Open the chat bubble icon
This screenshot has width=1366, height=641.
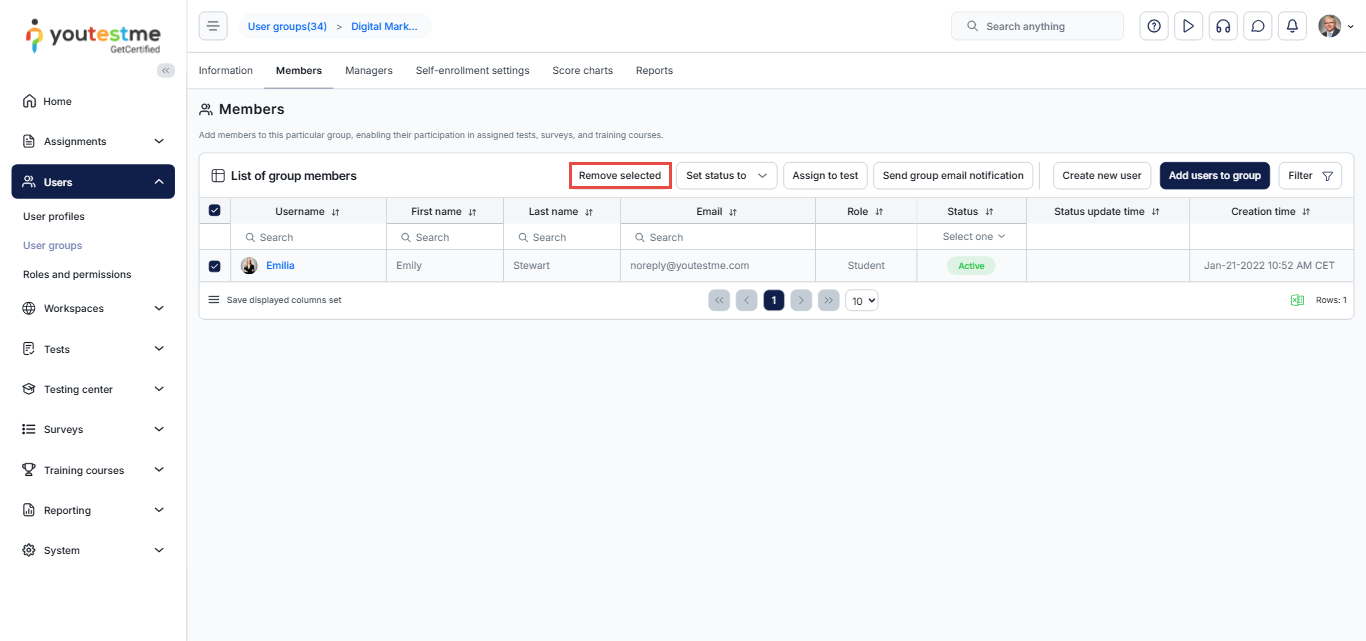coord(1258,26)
